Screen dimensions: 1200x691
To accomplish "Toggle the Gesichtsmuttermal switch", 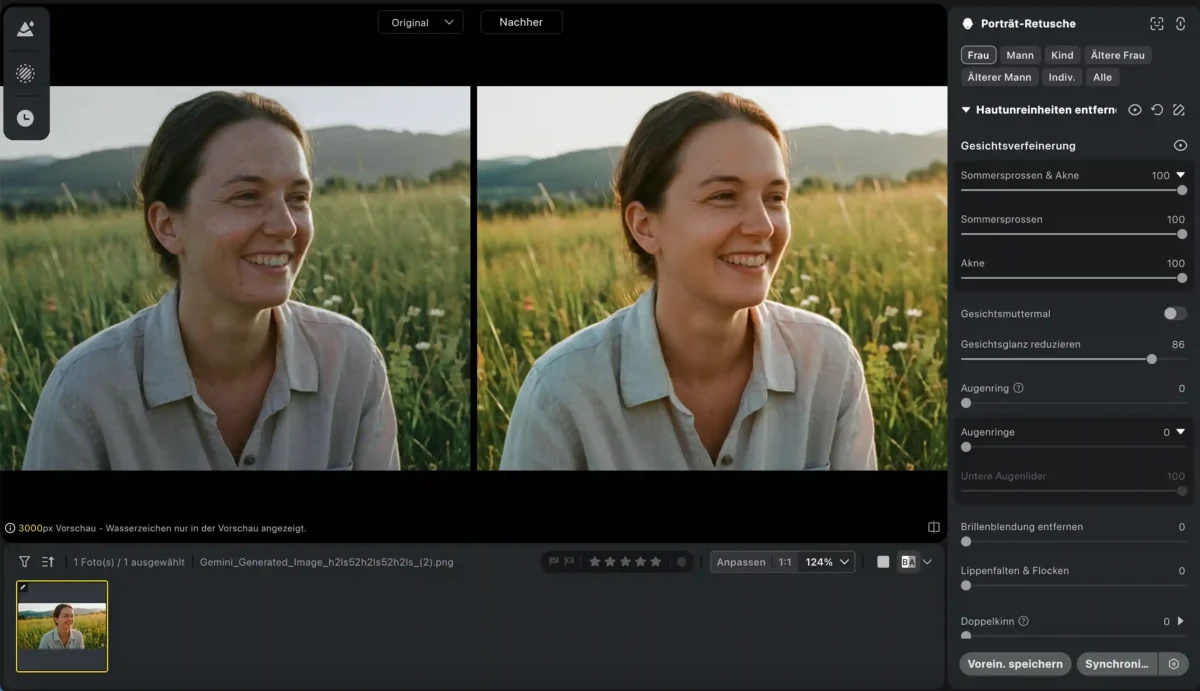I will click(x=1175, y=313).
